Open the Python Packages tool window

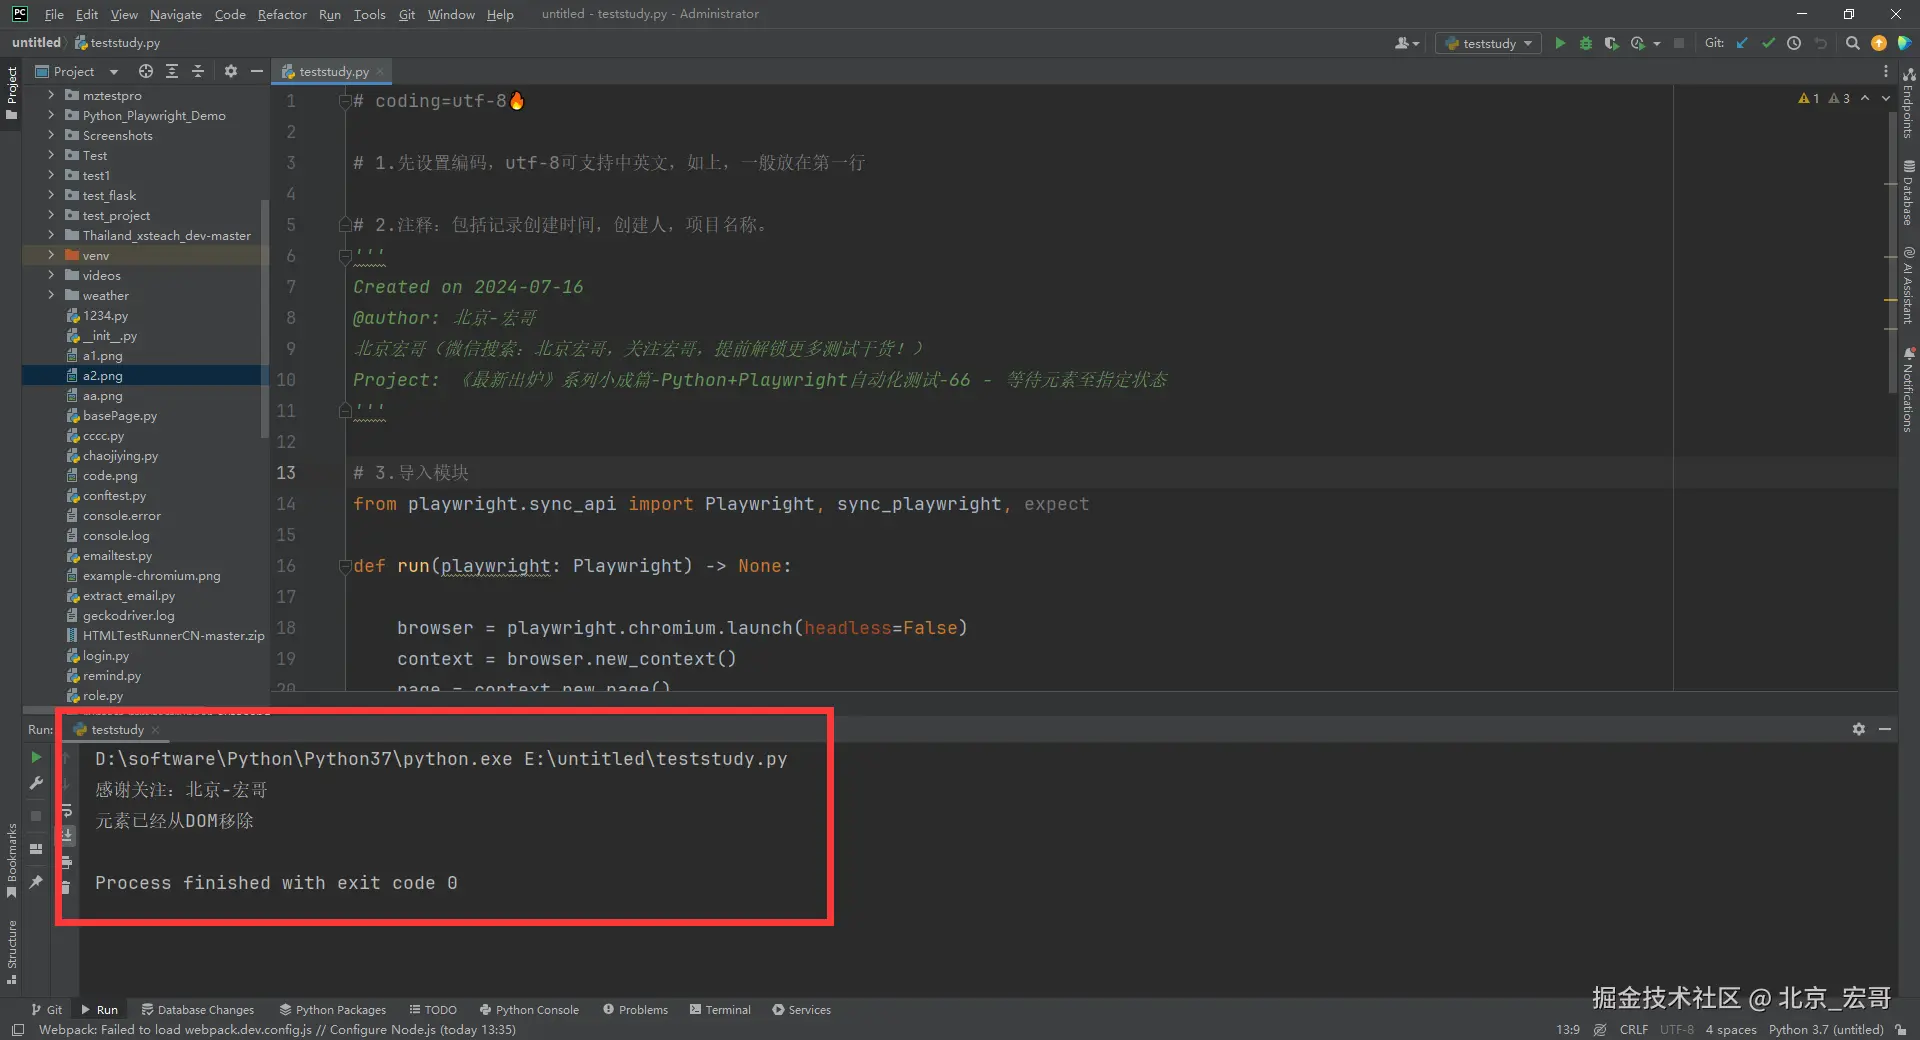pyautogui.click(x=333, y=1009)
